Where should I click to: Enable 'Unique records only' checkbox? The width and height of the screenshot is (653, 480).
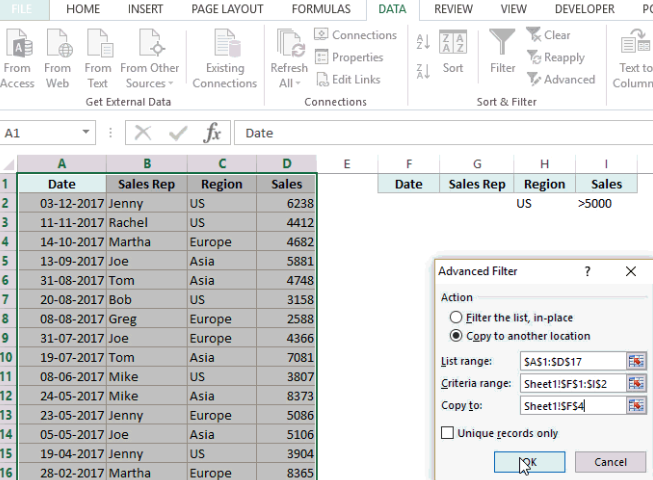point(448,433)
